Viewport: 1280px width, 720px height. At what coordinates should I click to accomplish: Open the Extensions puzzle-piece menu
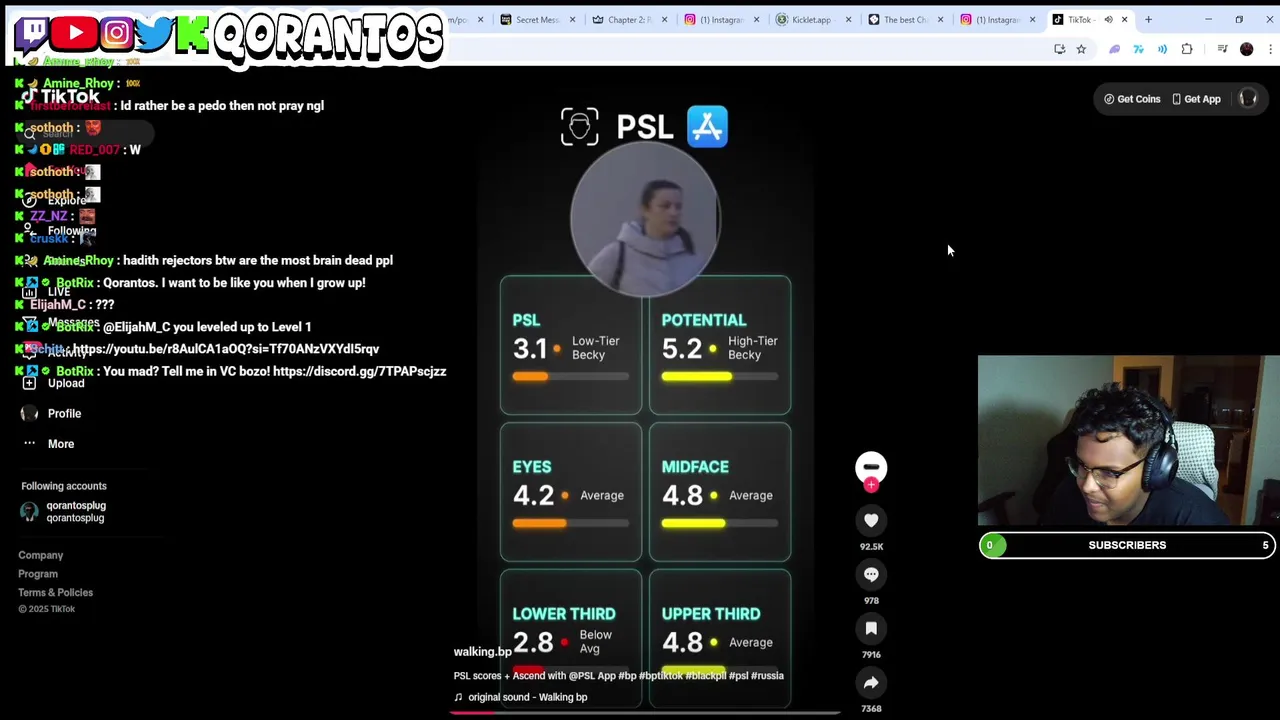[1187, 49]
